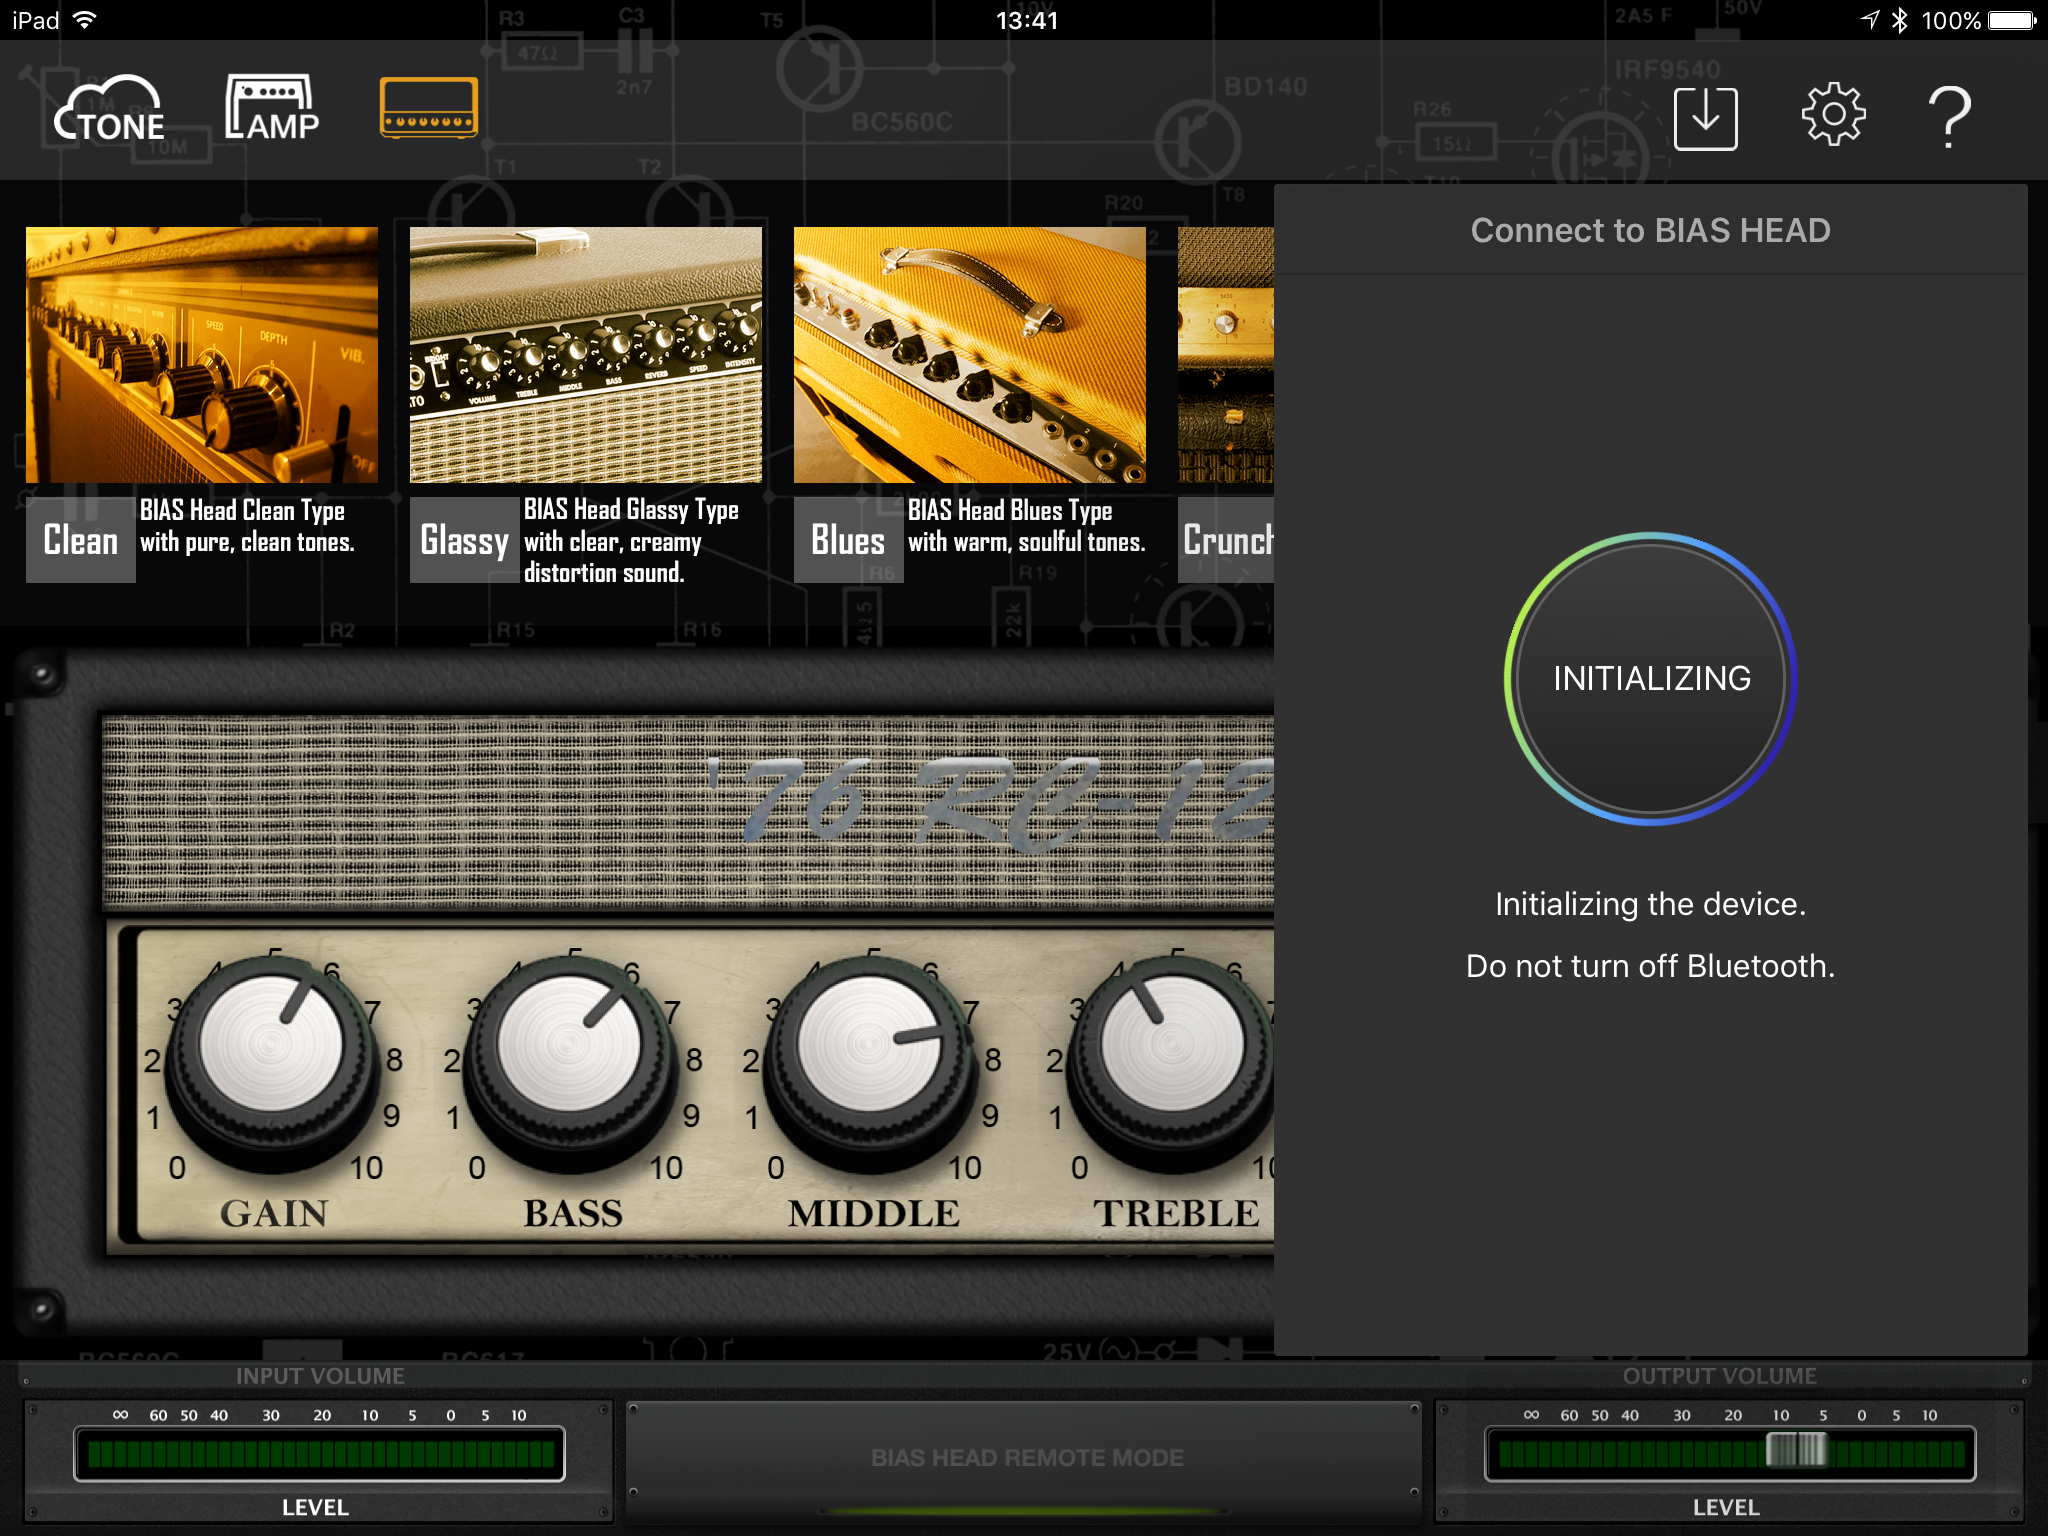The height and width of the screenshot is (1536, 2048).
Task: Click the MIDDLE knob
Action: pyautogui.click(x=869, y=1062)
